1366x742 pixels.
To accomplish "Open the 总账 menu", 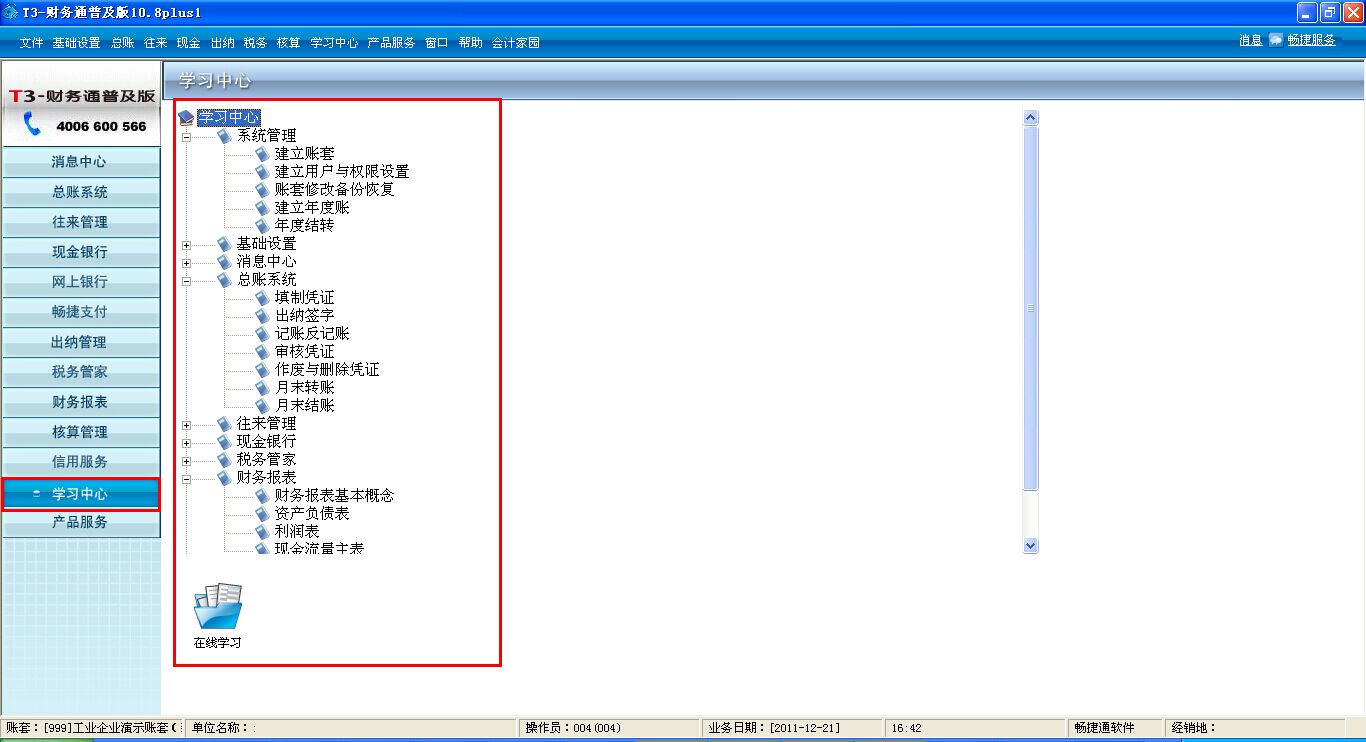I will click(x=122, y=43).
